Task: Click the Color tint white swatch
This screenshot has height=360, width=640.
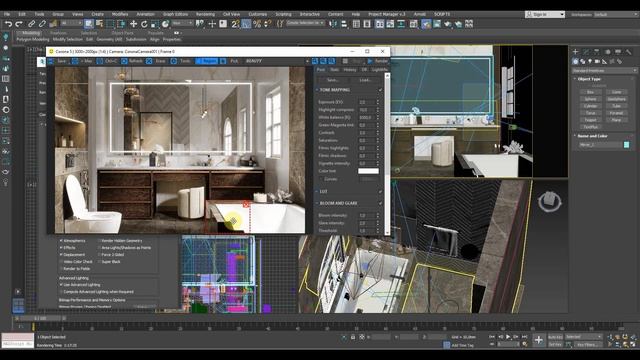Action: pyautogui.click(x=368, y=171)
